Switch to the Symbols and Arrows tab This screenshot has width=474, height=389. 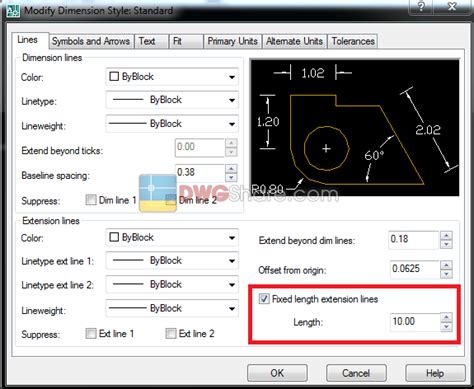(x=91, y=41)
